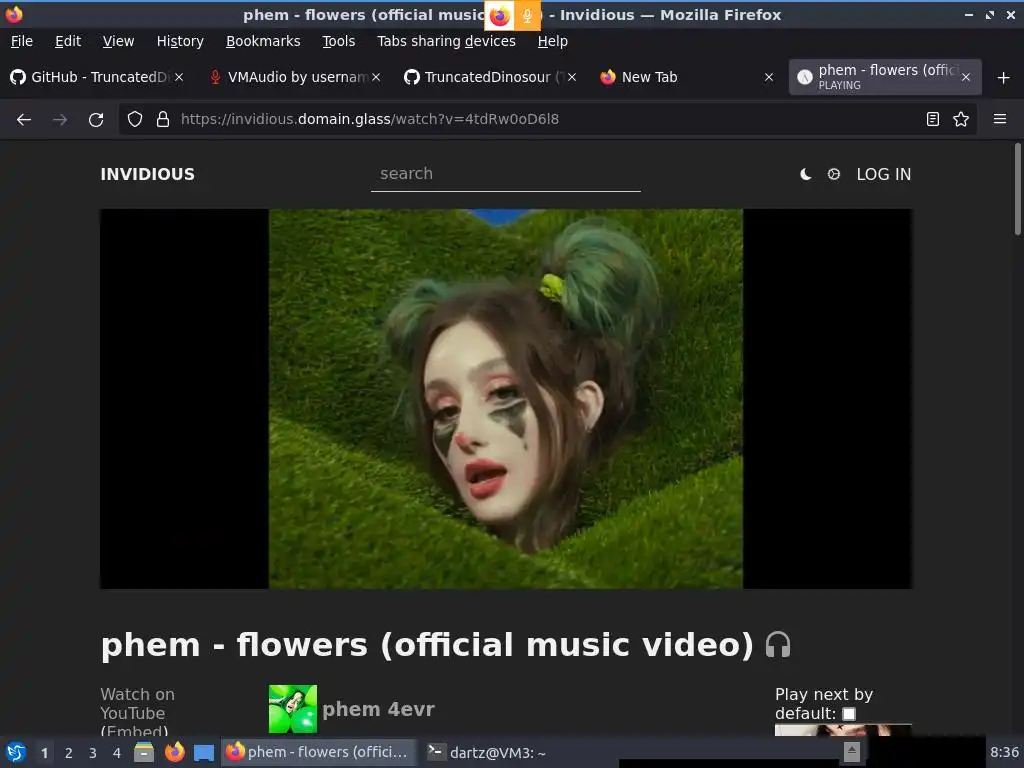1024x768 pixels.
Task: Open next video thumbnail below Play next
Action: click(x=843, y=729)
